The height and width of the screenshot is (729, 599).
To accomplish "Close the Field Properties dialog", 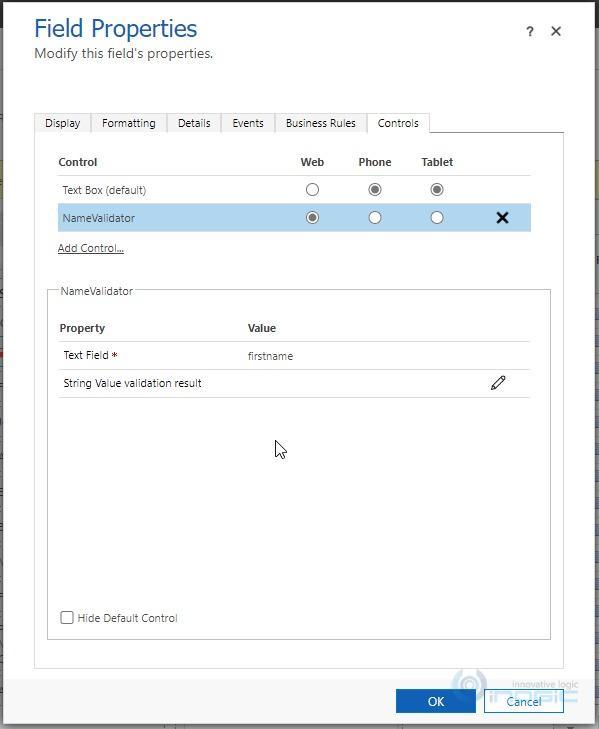I will tap(556, 31).
